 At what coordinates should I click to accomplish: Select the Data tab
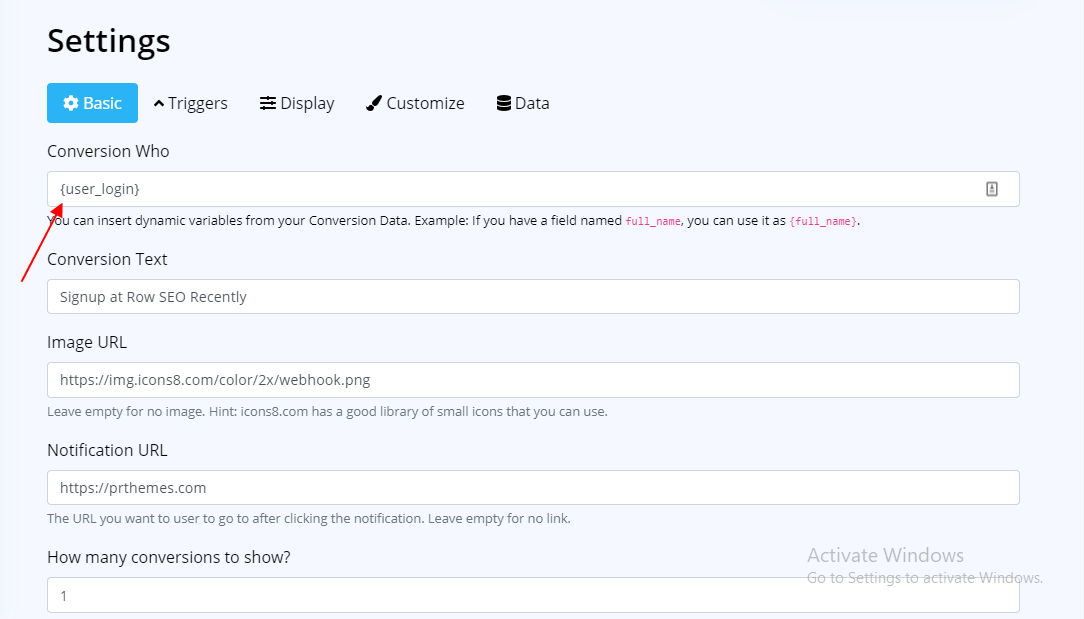point(523,103)
